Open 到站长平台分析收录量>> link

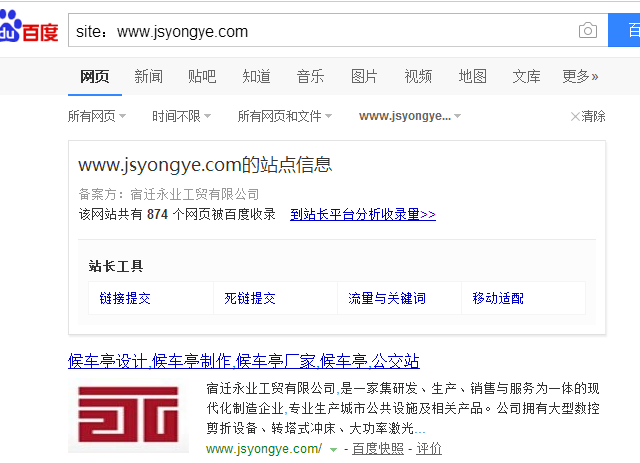coord(363,214)
